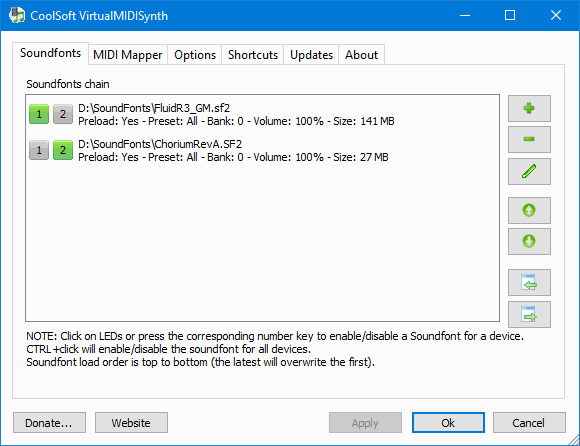Screen dimensions: 580x446
Task: Click the import list left-arrow icon button
Action: click(x=529, y=283)
